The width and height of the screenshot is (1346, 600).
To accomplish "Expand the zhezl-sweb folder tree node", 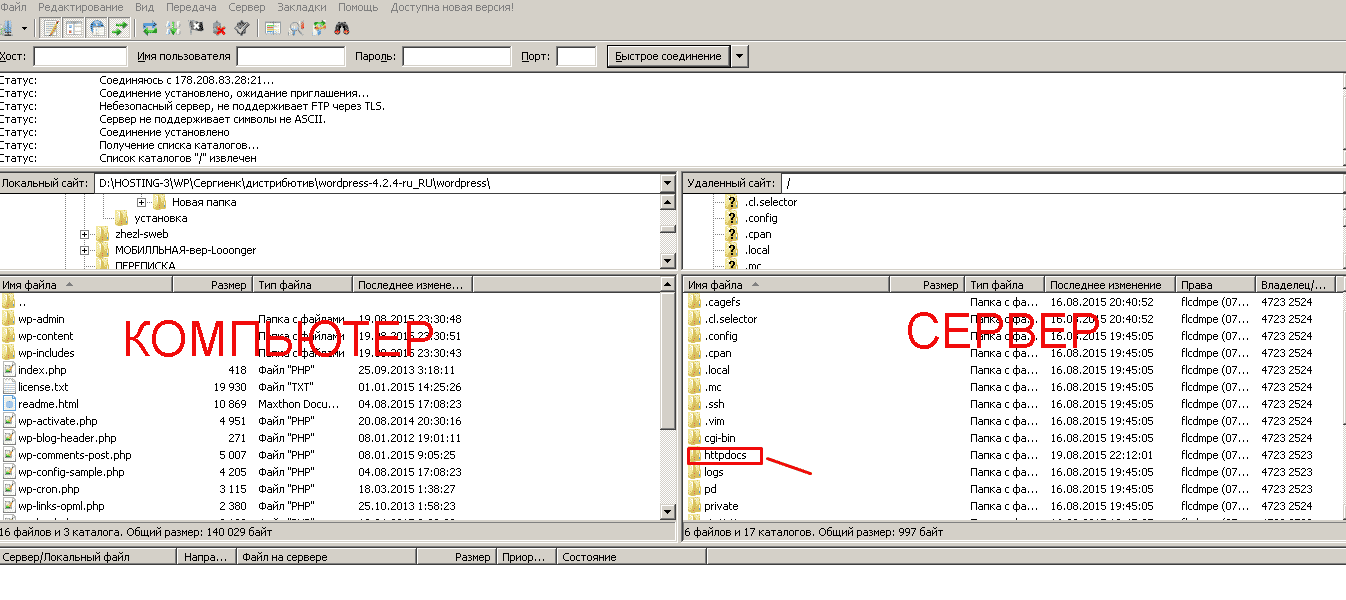I will pos(86,234).
